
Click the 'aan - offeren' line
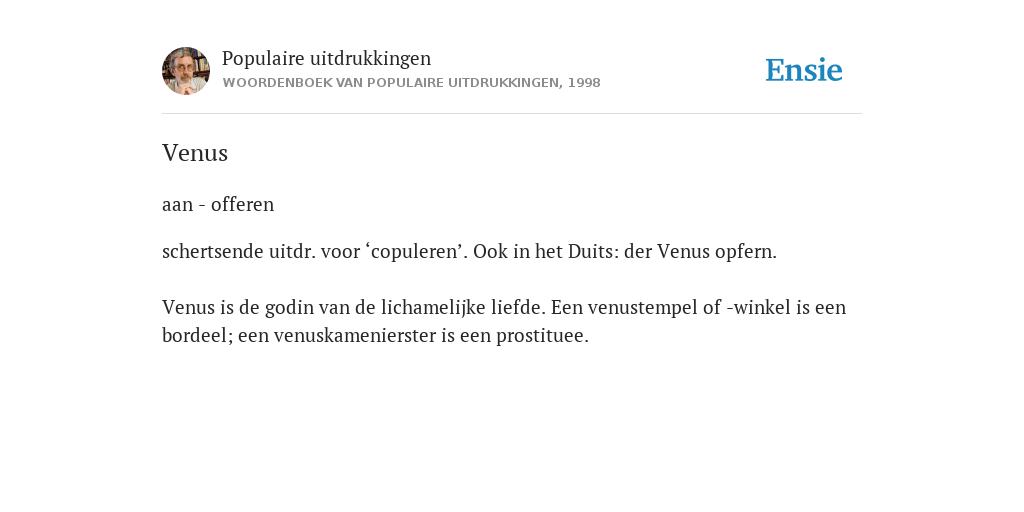(218, 204)
